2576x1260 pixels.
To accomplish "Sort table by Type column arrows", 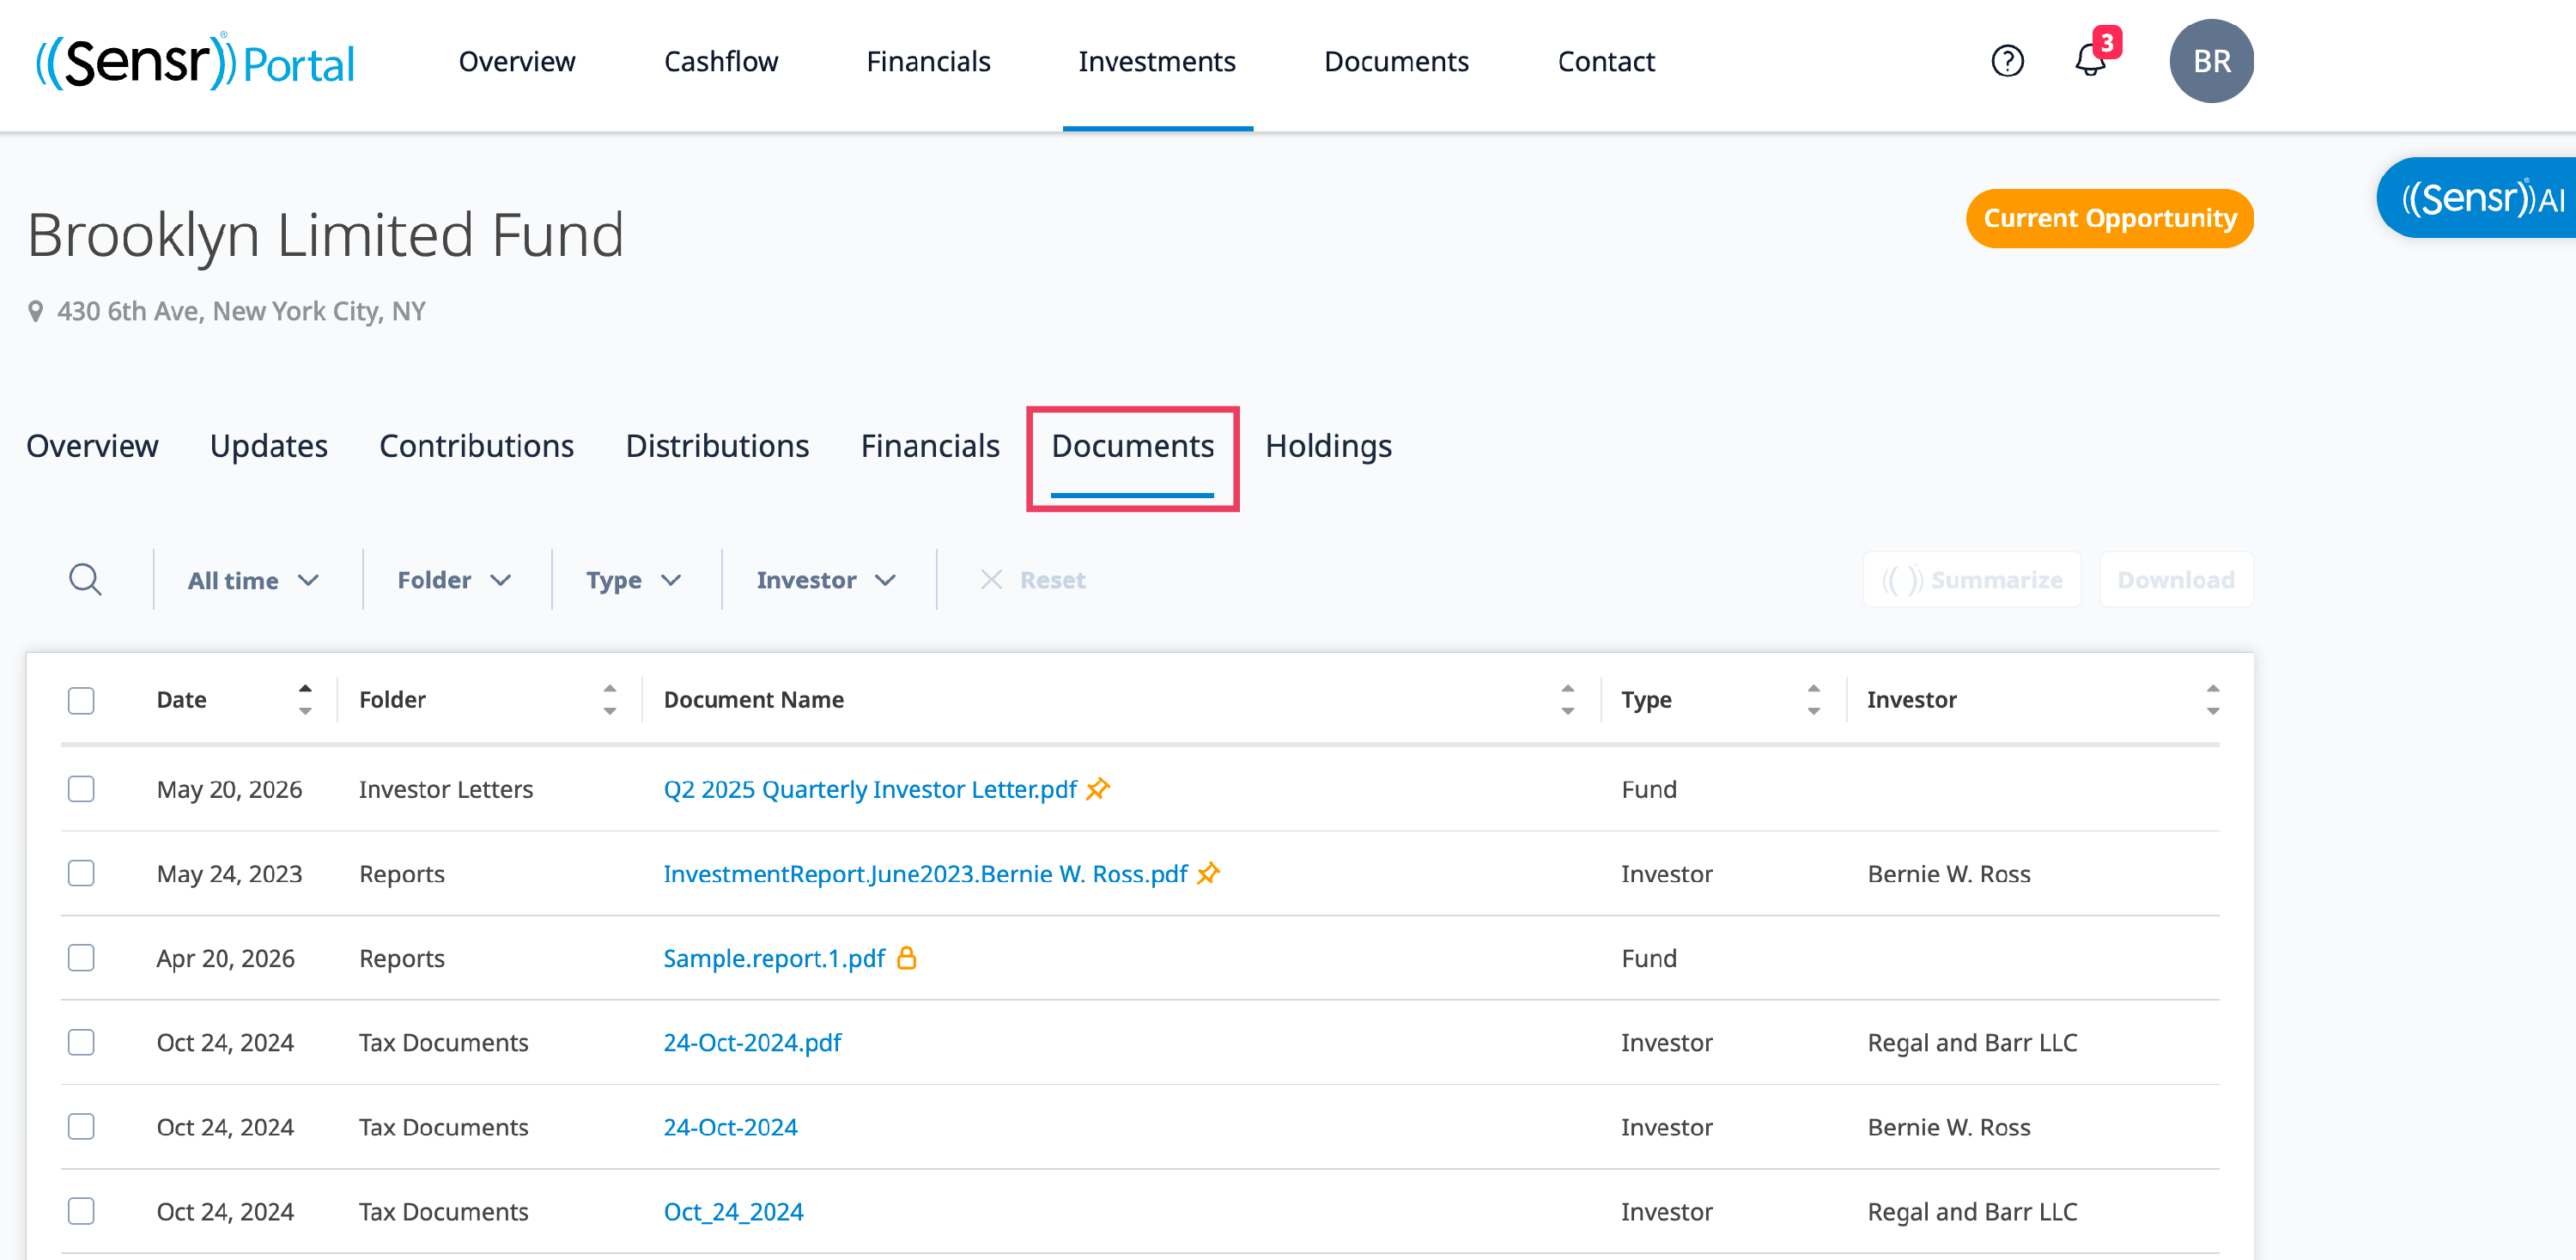I will coord(1814,699).
